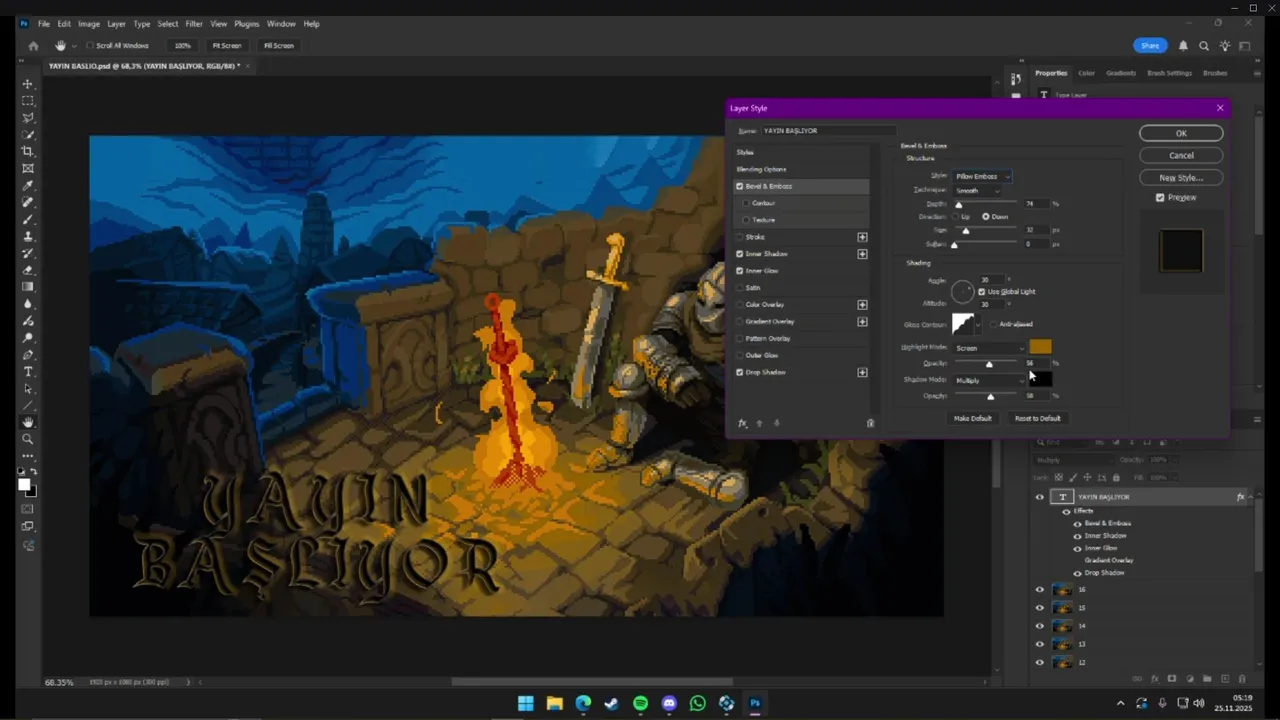Add another Color Overlay with plus icon
Image resolution: width=1280 pixels, height=720 pixels.
862,304
